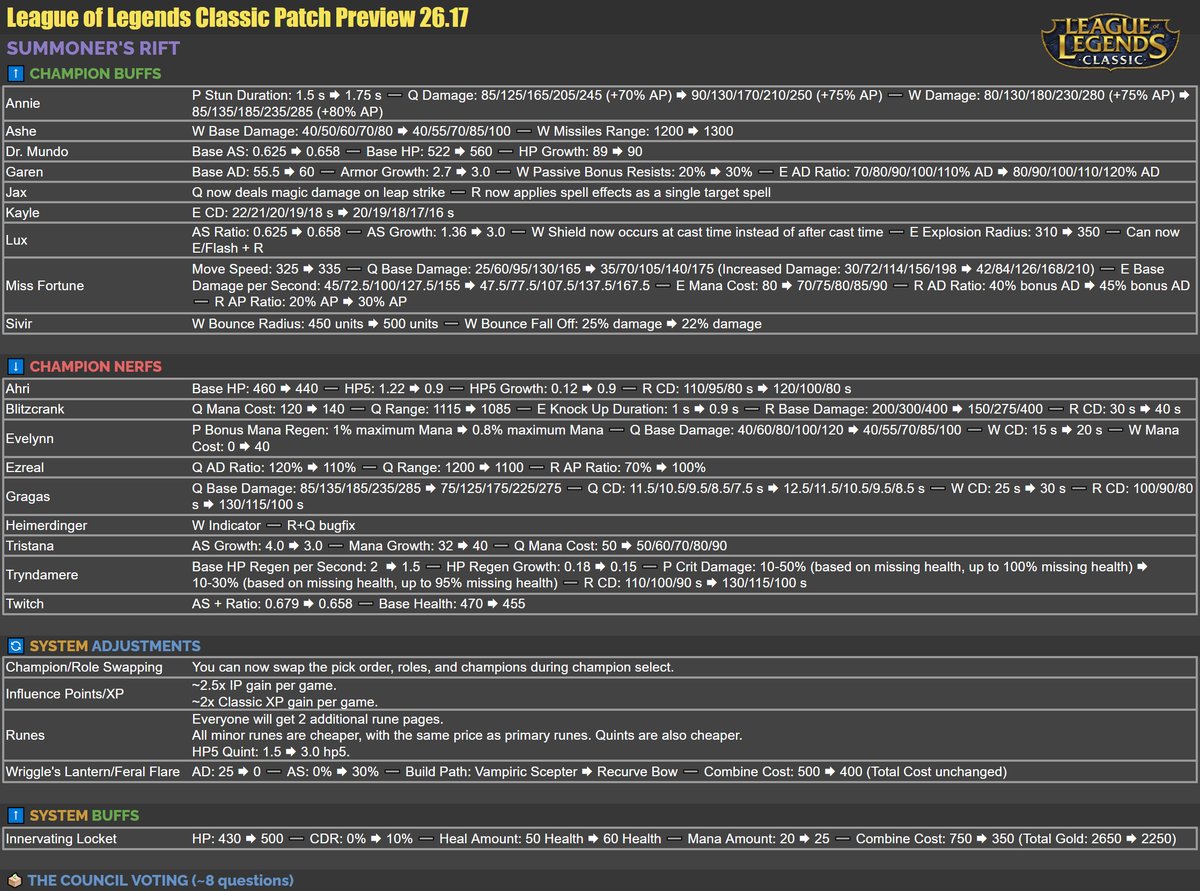The image size is (1200, 891).
Task: Select the Ezreal champion name
Action: 26,468
